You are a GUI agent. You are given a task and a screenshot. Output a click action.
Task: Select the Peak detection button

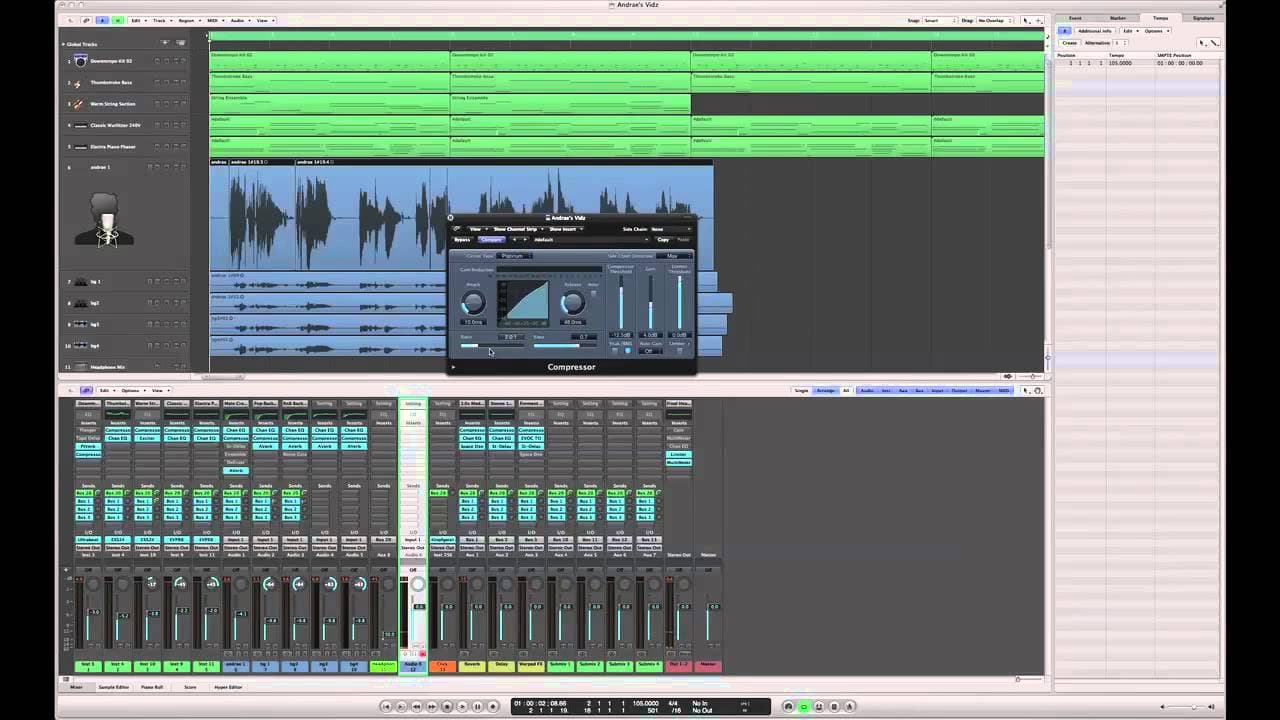coord(615,351)
